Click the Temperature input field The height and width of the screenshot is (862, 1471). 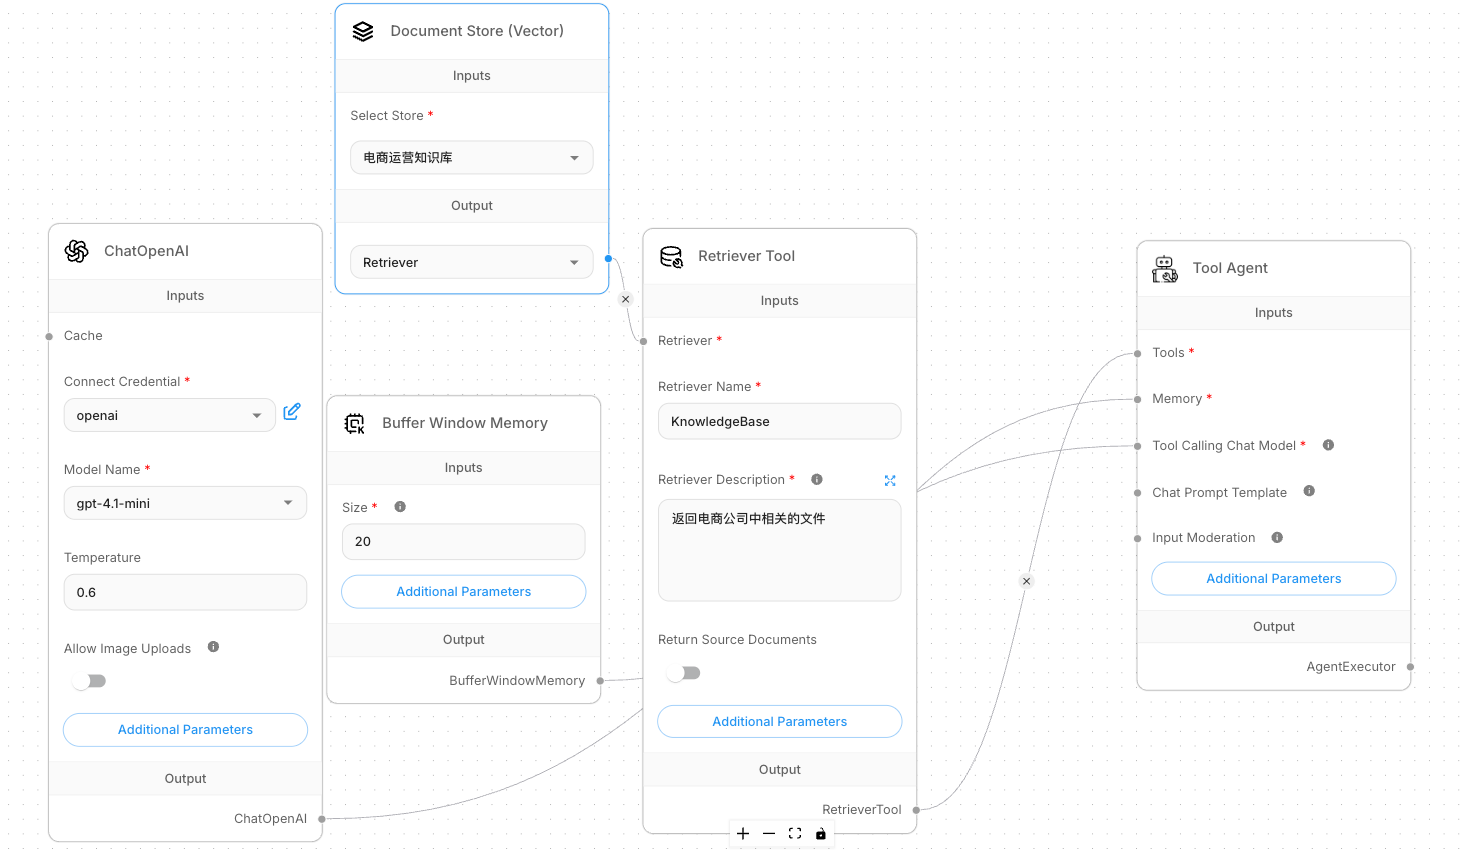[185, 593]
